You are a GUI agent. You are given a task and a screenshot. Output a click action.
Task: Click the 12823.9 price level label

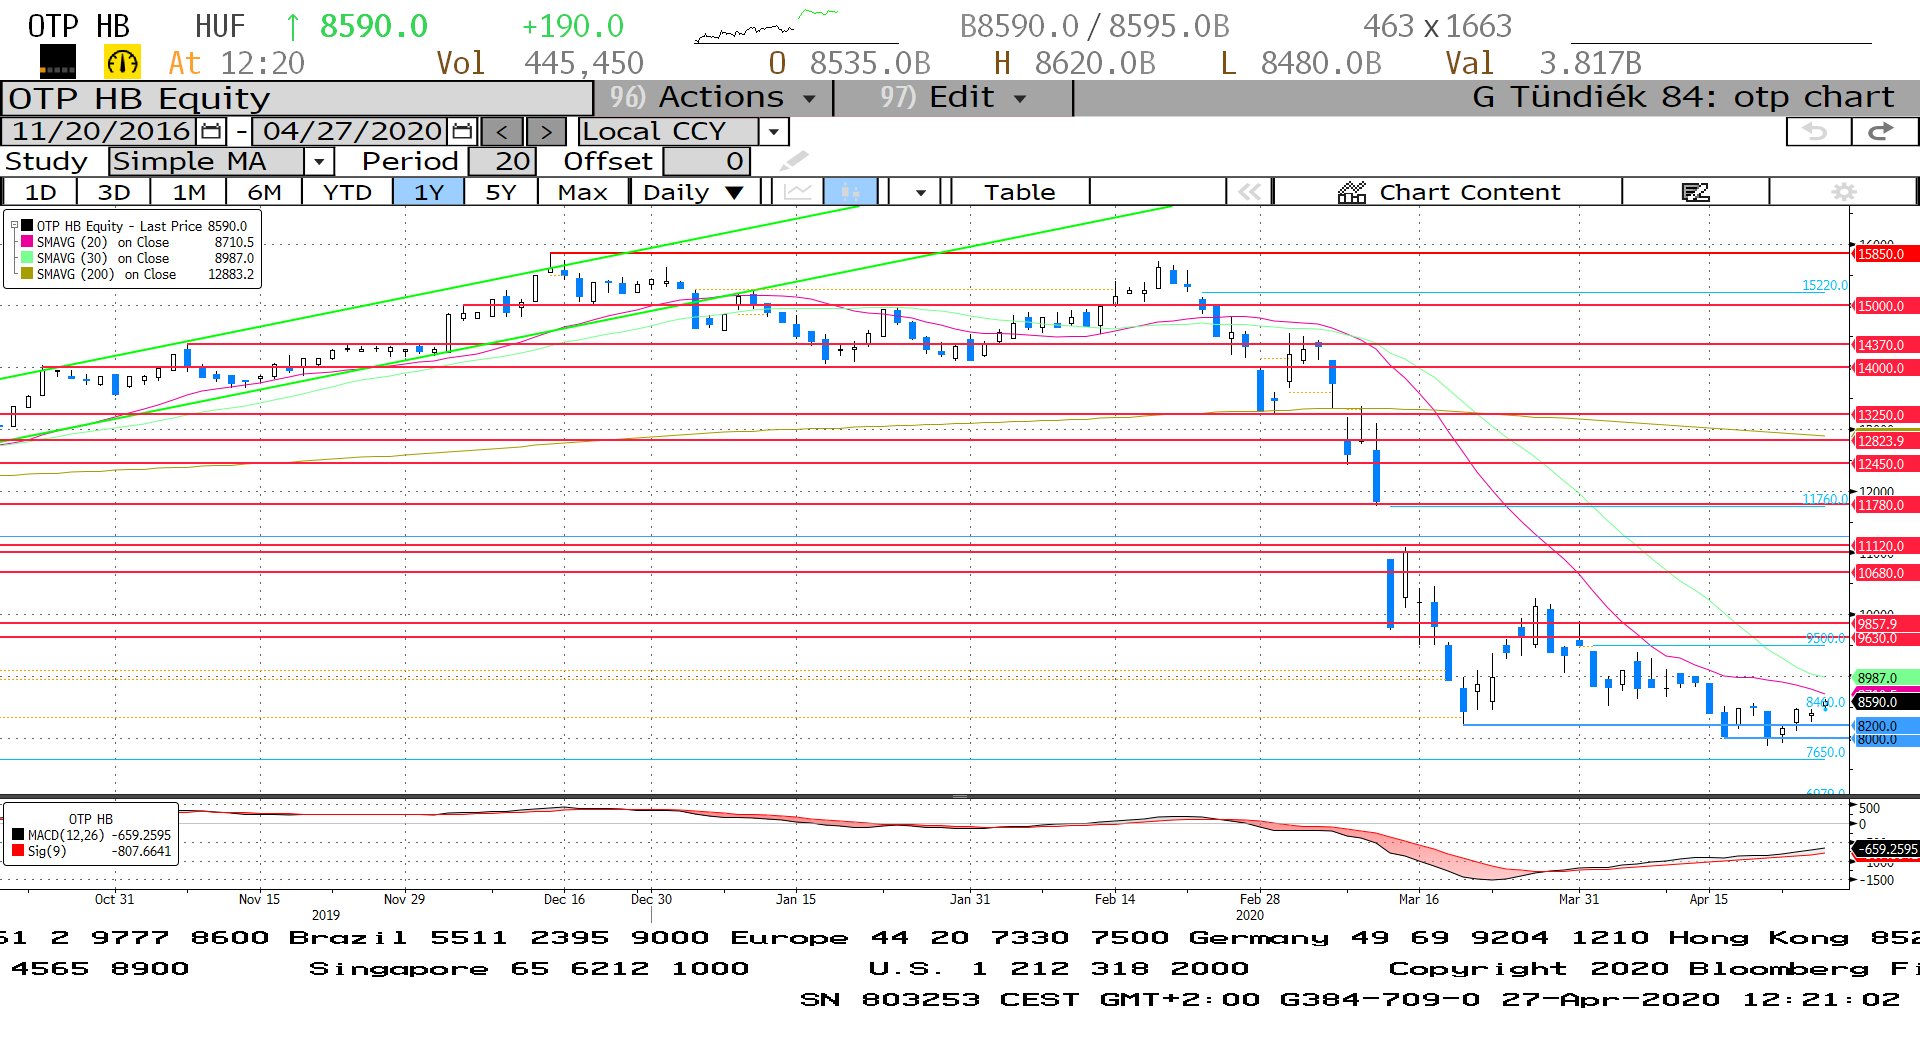(1886, 441)
